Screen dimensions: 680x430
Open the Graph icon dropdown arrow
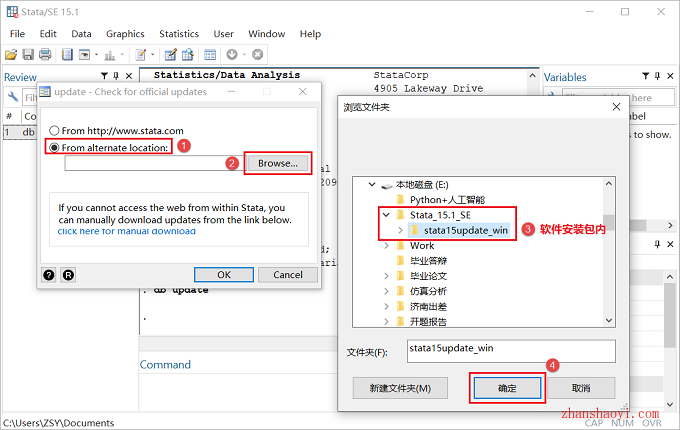pos(122,55)
